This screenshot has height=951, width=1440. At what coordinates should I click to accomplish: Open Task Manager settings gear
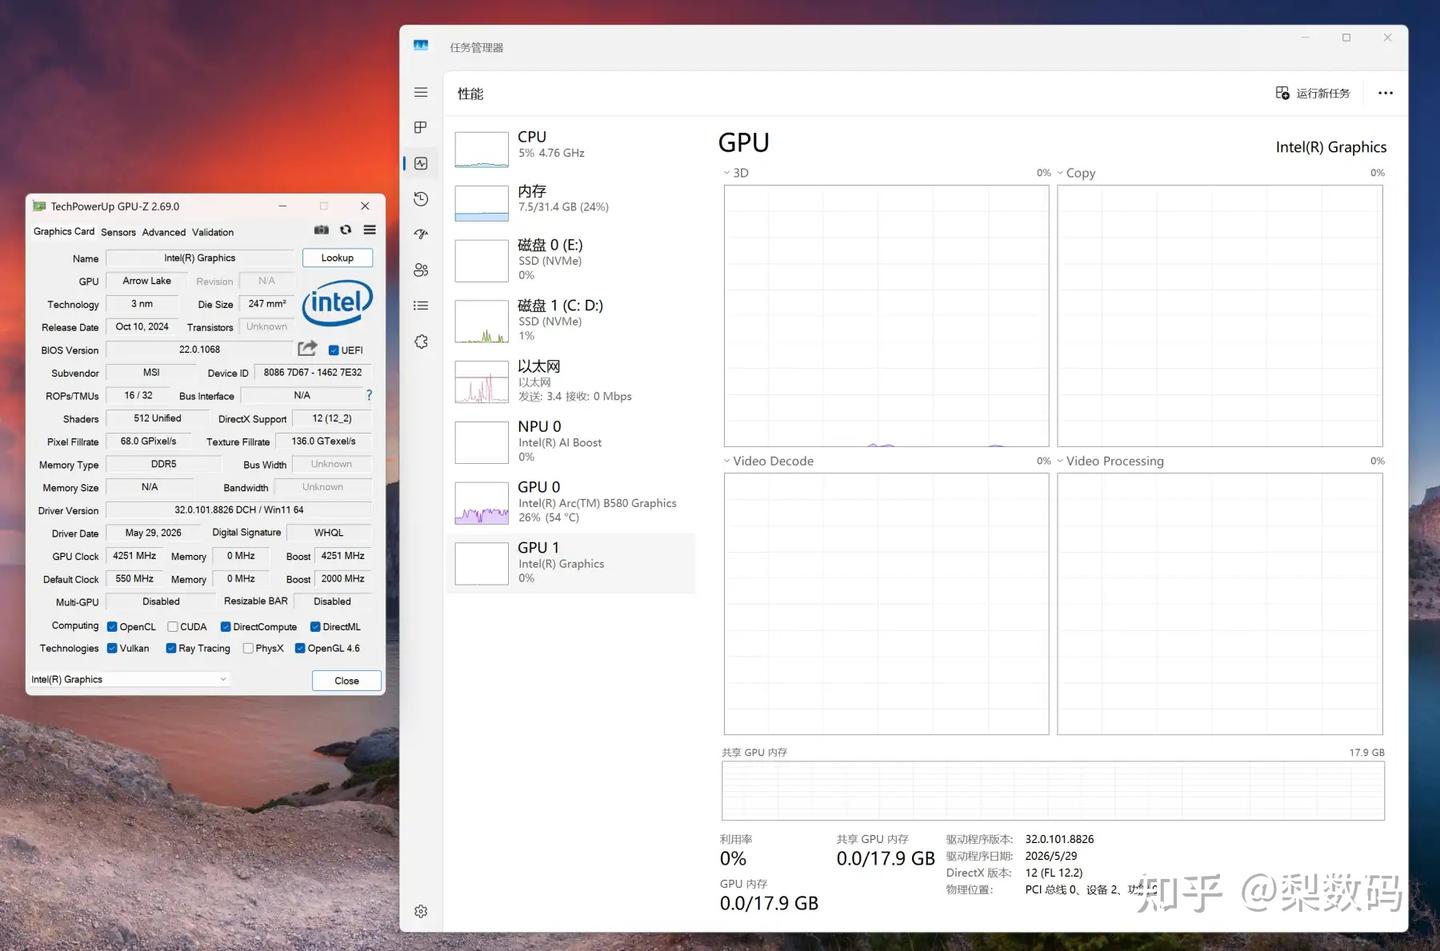coord(421,911)
